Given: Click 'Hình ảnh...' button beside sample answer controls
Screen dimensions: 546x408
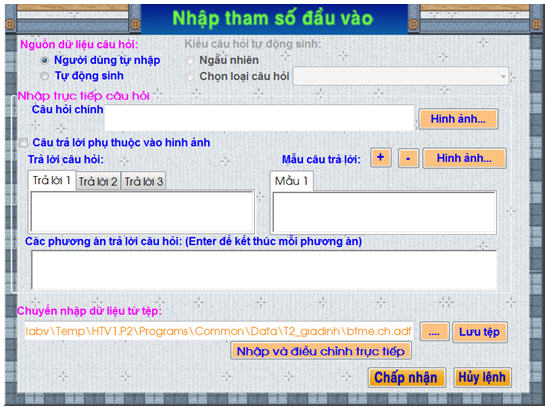Looking at the screenshot, I should 464,158.
